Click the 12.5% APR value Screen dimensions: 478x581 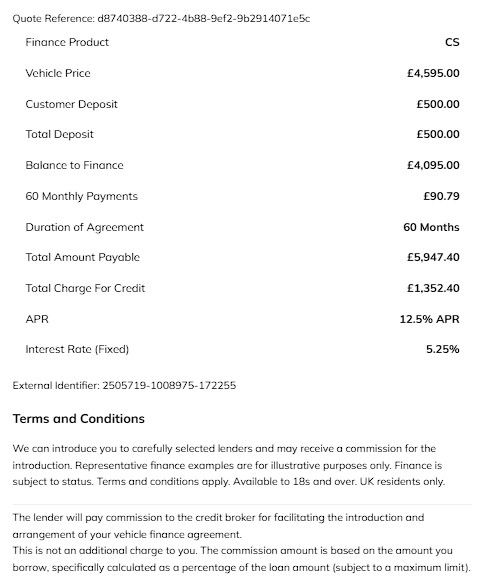tap(429, 319)
